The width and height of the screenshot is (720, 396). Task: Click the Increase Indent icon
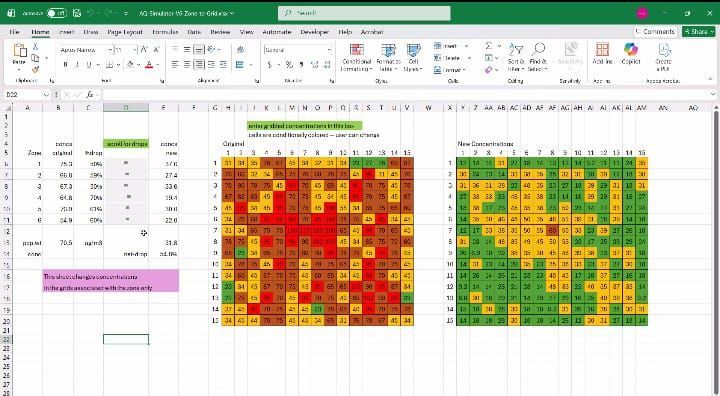click(223, 65)
